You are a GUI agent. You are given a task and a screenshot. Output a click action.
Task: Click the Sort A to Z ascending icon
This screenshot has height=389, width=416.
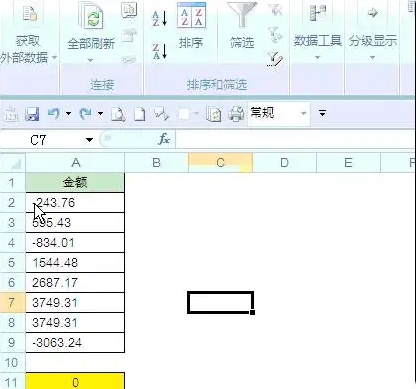click(160, 18)
